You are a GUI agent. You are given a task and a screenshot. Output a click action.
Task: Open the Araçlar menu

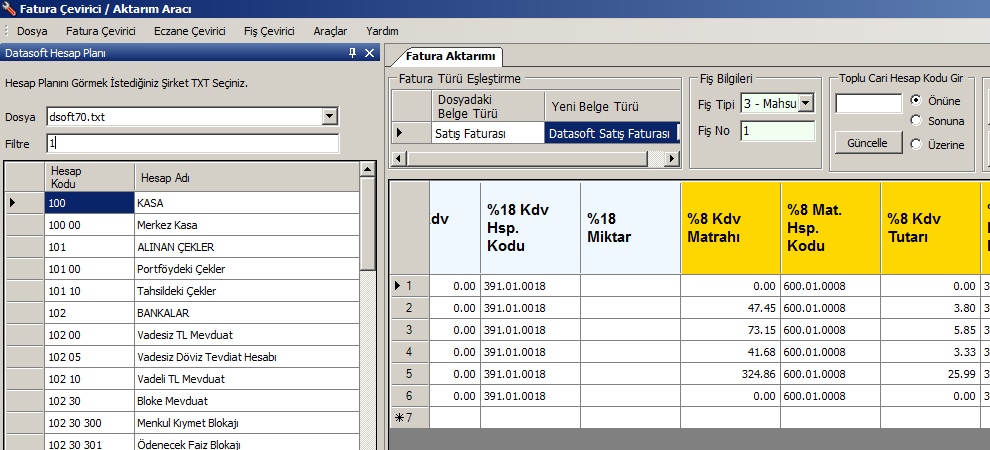[330, 31]
